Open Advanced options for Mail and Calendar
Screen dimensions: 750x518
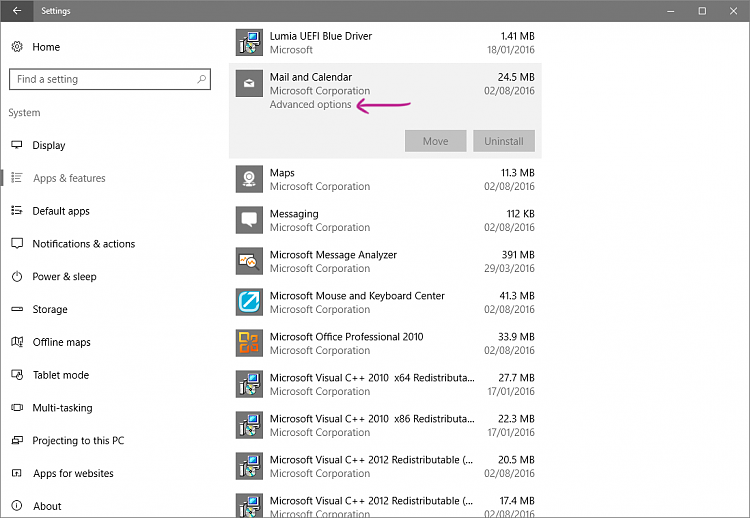(310, 104)
